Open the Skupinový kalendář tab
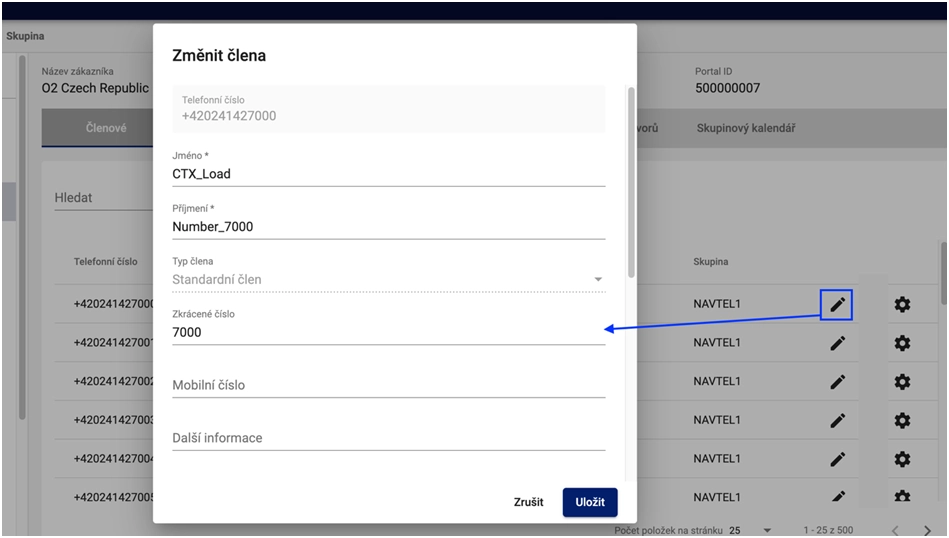 [746, 128]
